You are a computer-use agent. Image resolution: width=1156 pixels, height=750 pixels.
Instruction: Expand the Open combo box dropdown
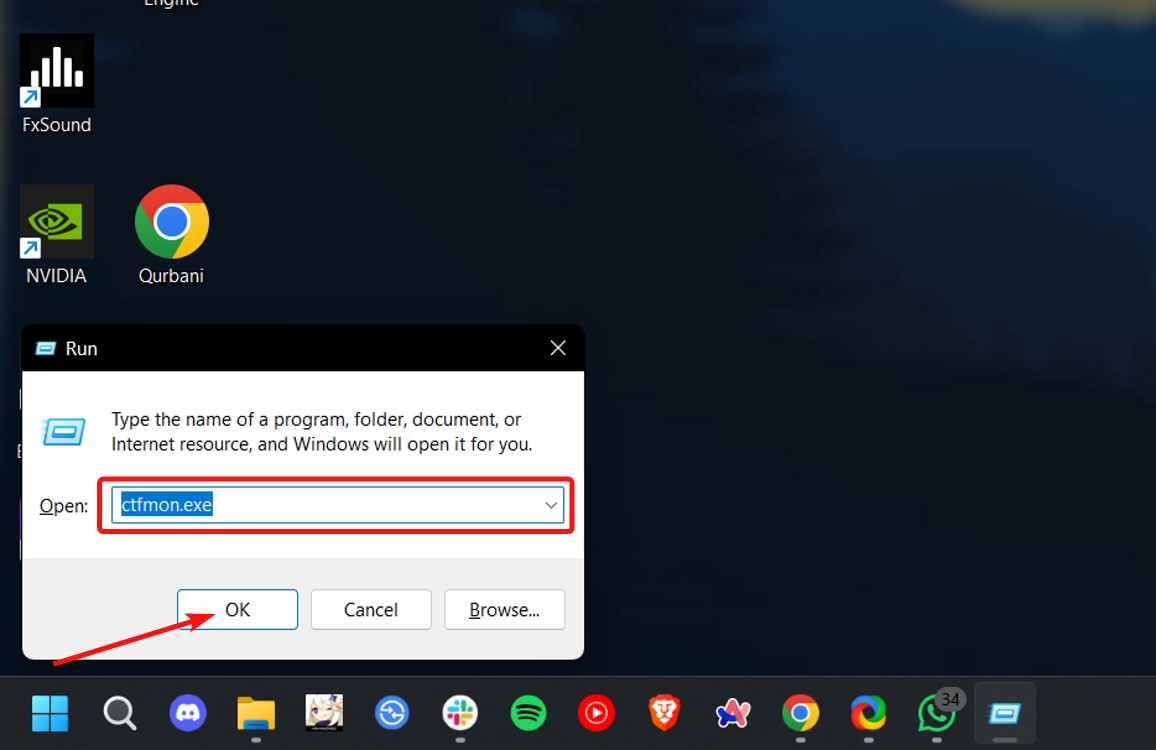pos(551,505)
